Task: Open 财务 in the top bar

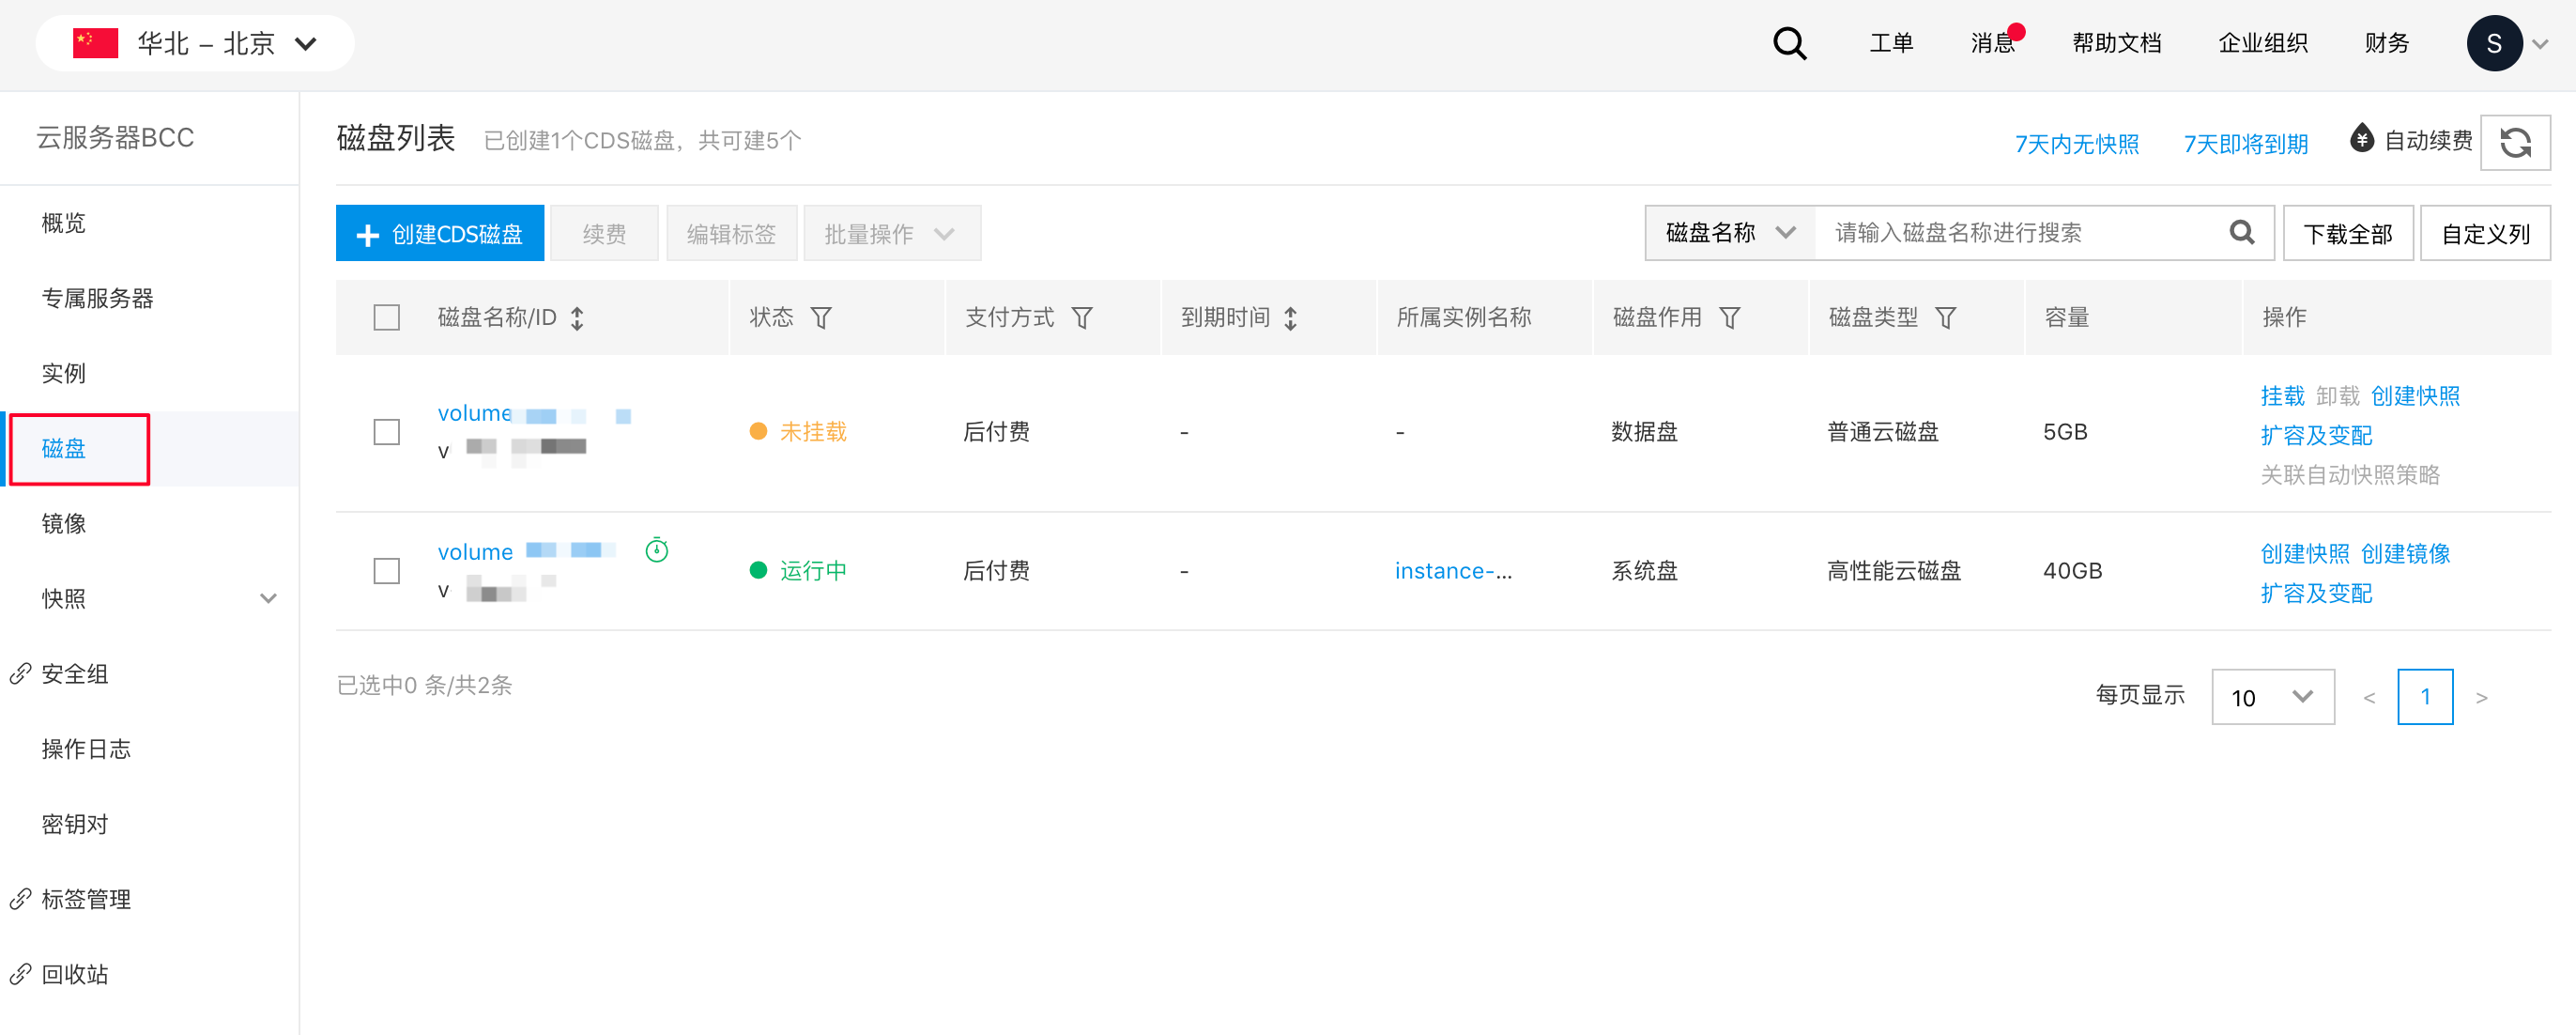Action: (2386, 43)
